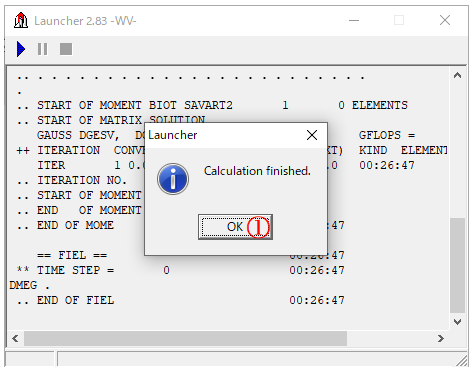Click the vertical scrollbar thumb in log
The height and width of the screenshot is (367, 473).
(457, 265)
